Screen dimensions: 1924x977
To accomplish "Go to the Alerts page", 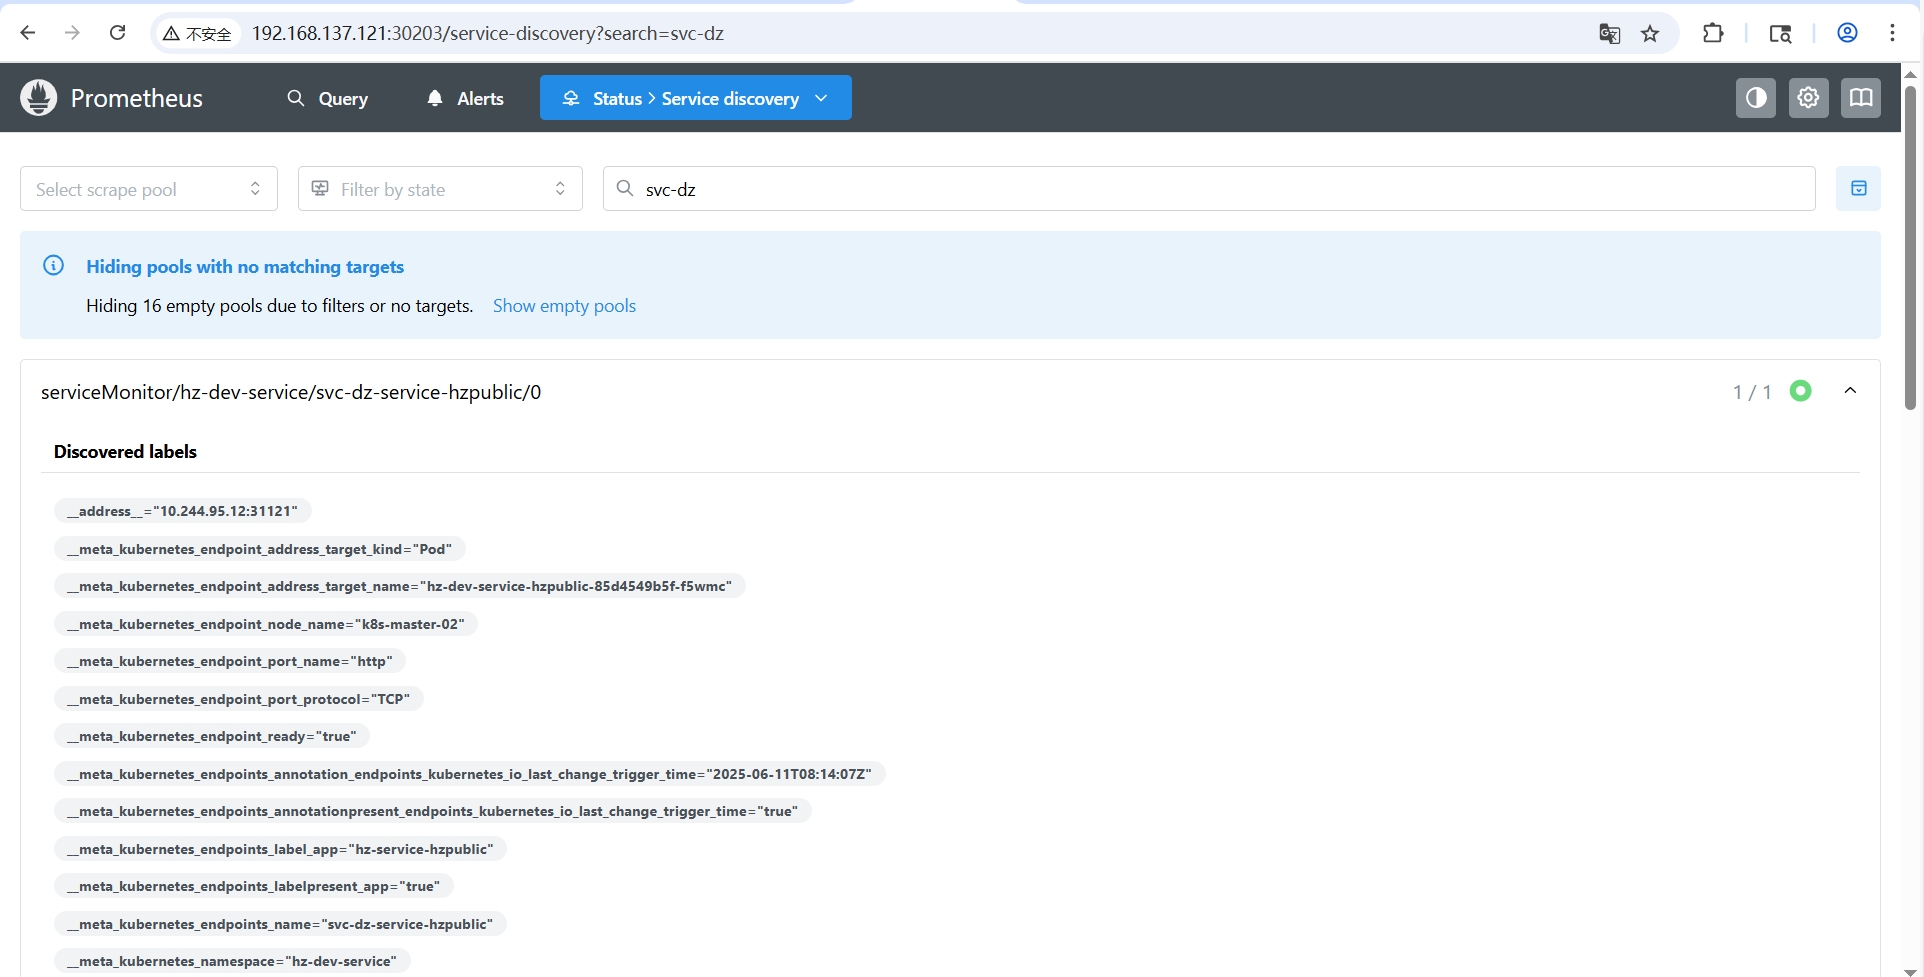I will pos(465,98).
